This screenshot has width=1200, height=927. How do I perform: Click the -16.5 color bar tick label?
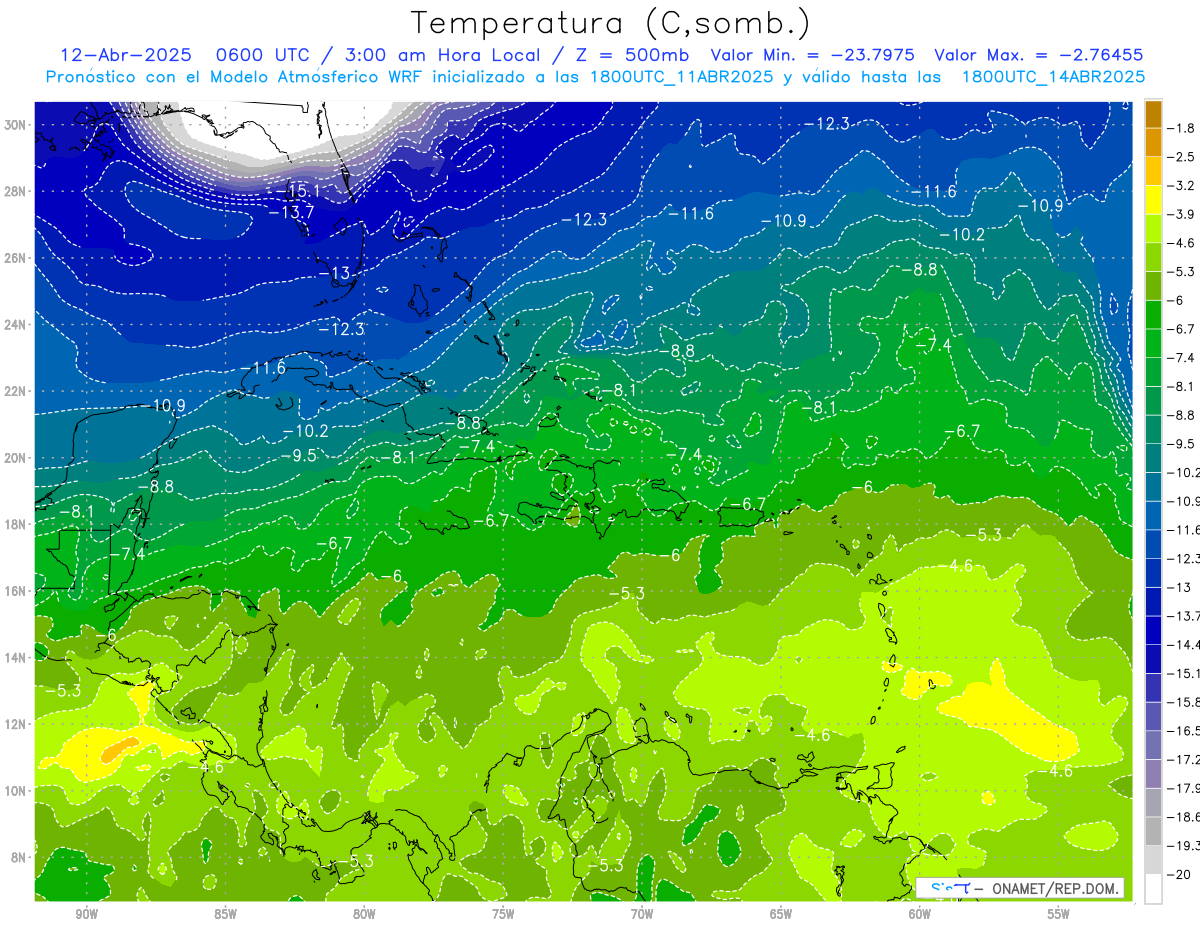pyautogui.click(x=1184, y=730)
